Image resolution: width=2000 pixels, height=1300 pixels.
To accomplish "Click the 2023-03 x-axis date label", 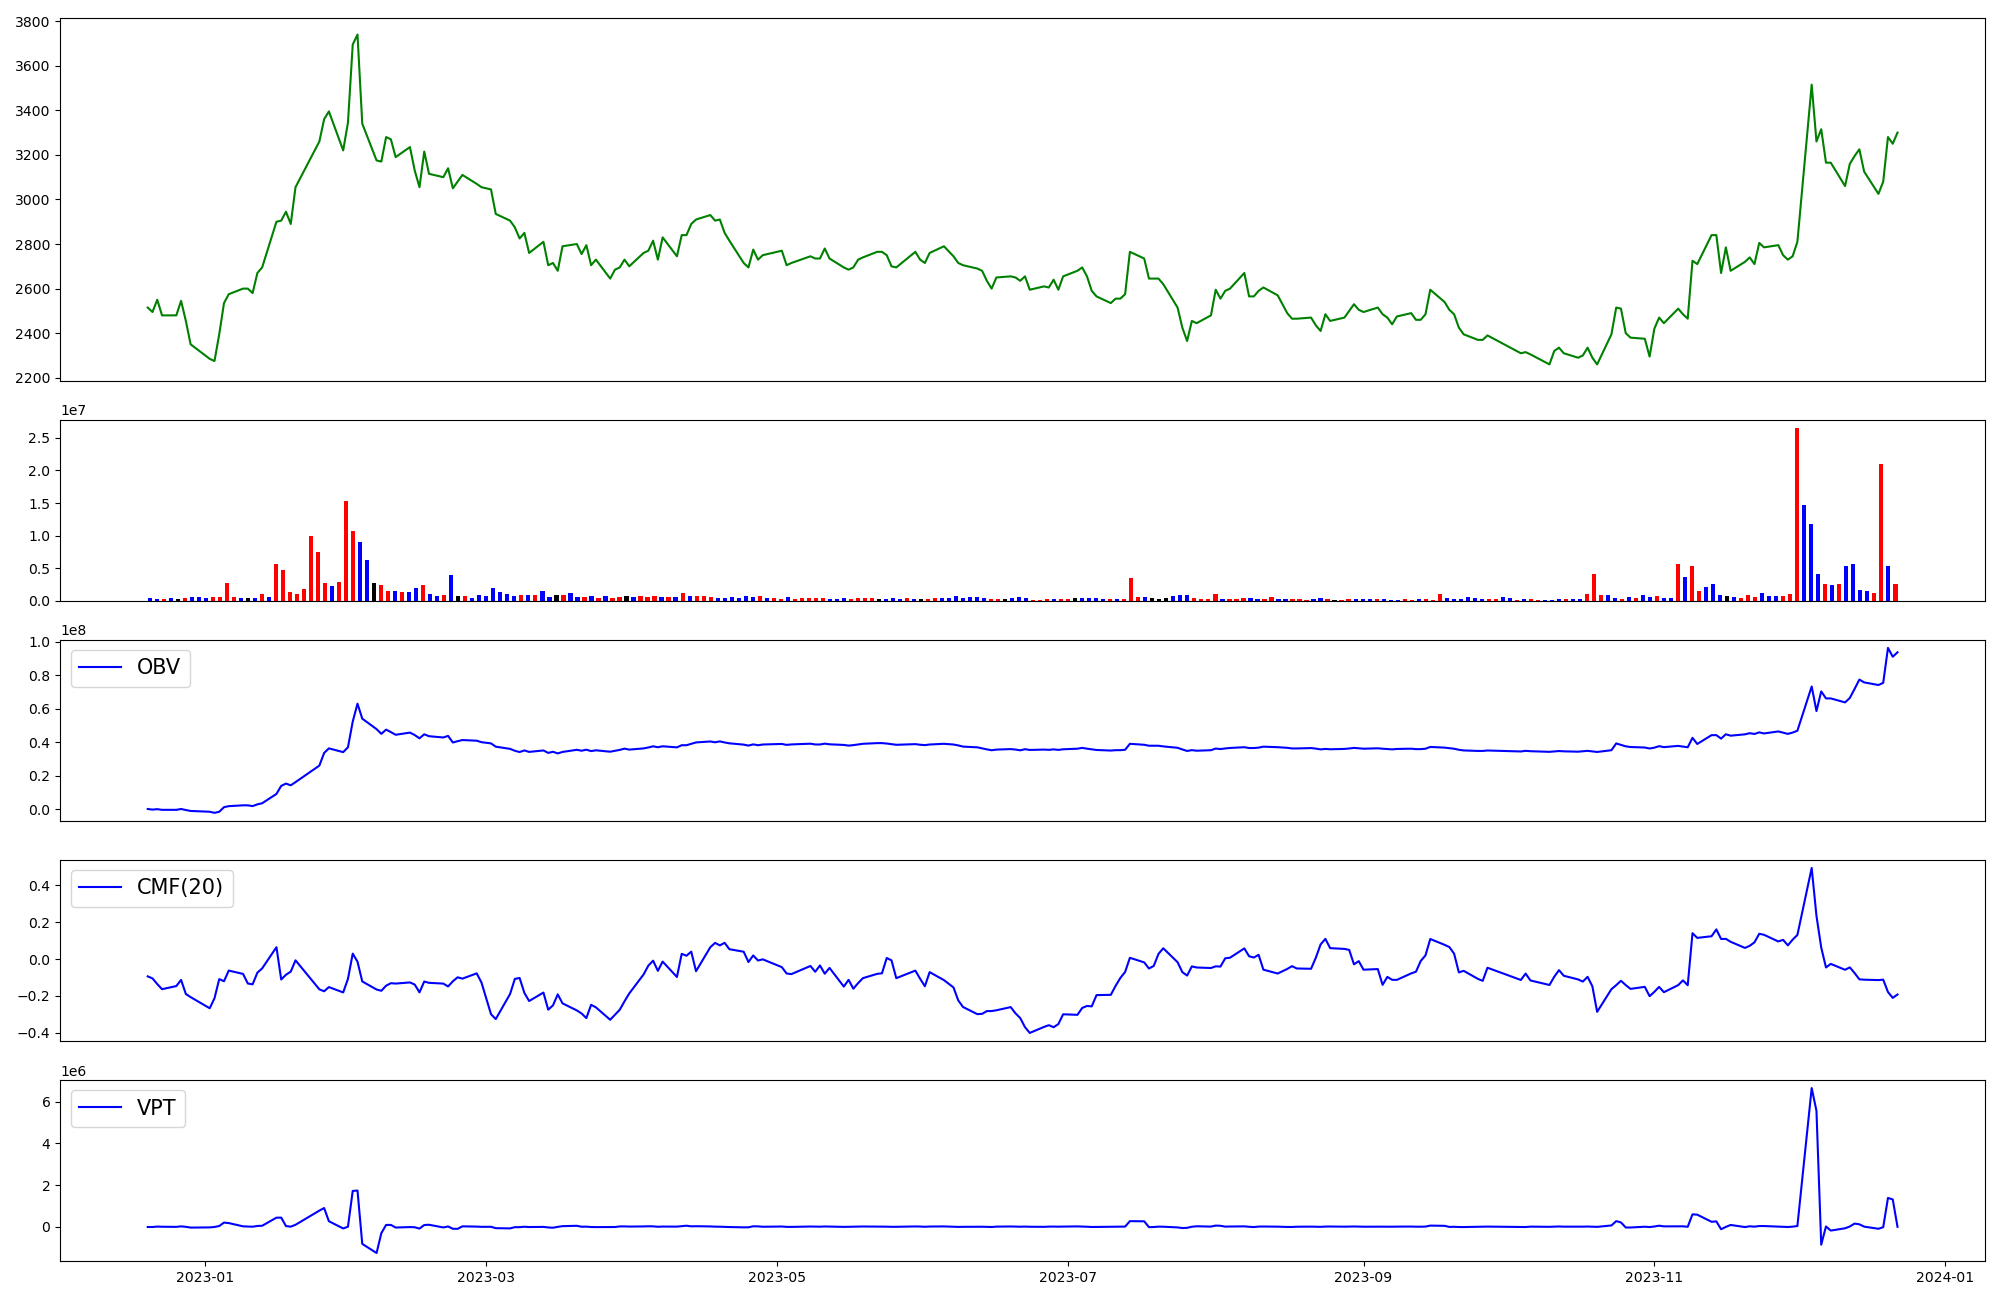I will point(486,1277).
